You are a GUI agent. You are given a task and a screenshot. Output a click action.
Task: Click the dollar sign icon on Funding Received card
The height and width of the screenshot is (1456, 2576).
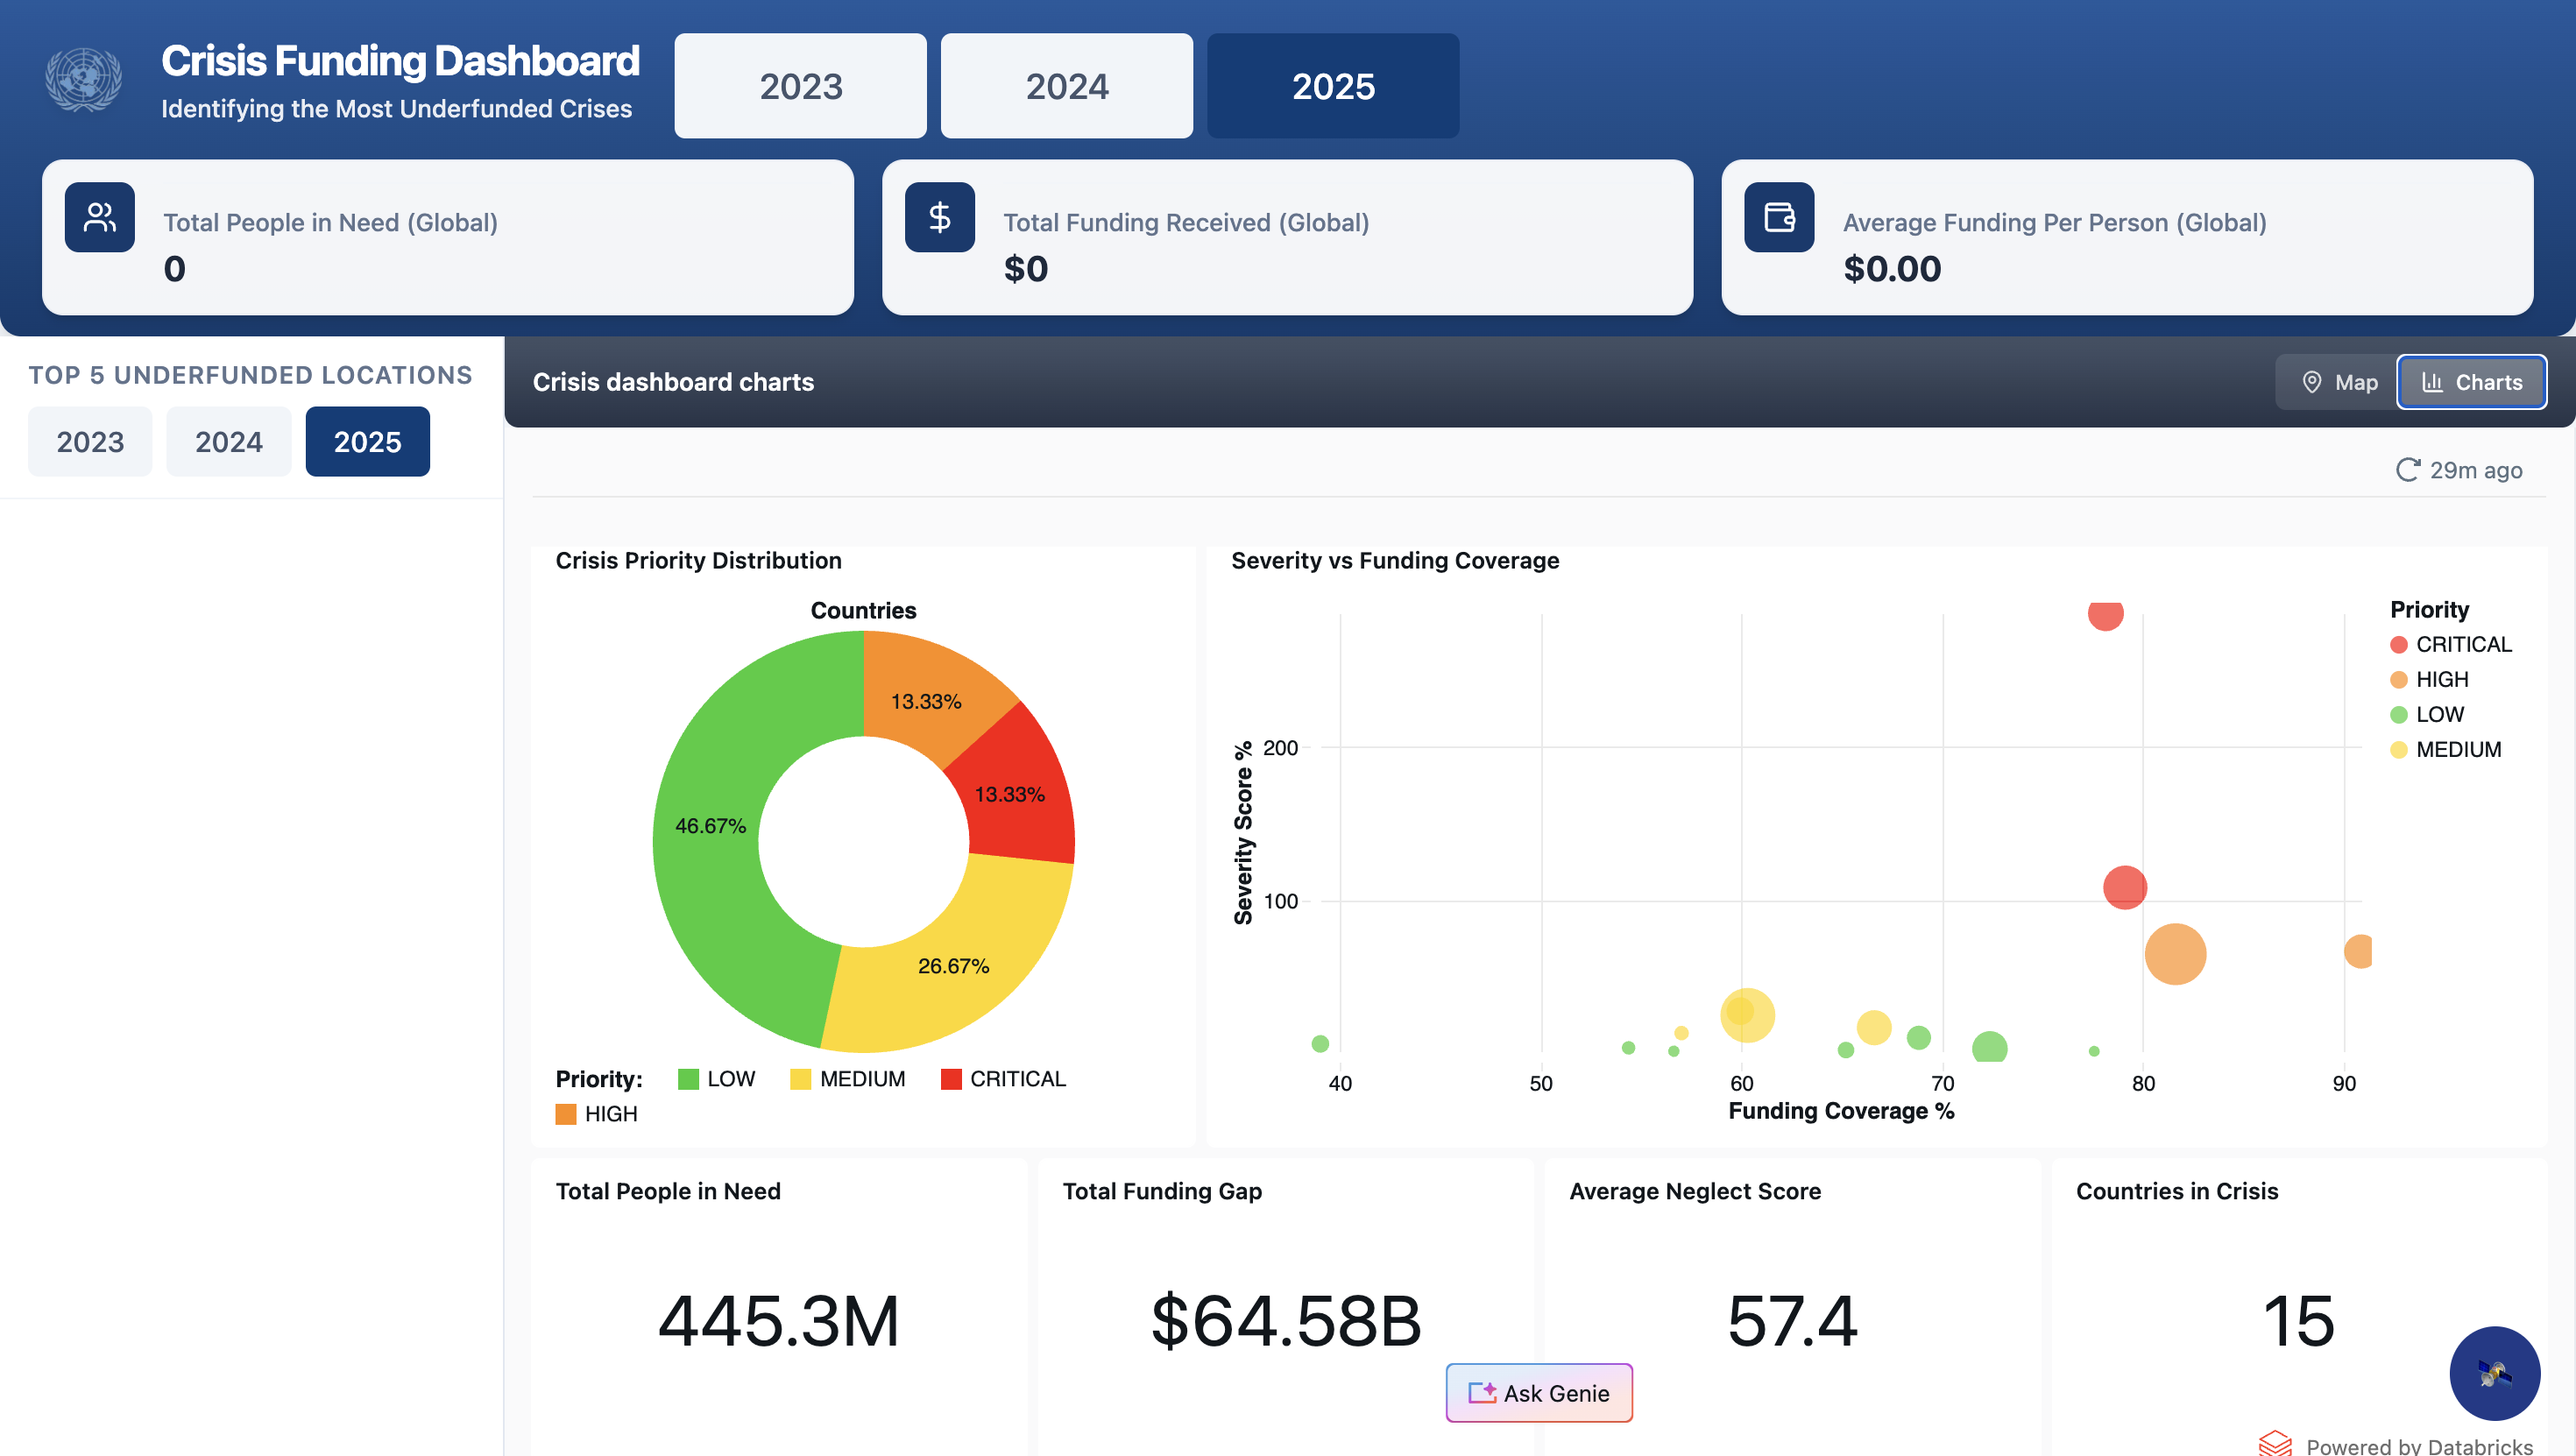[x=939, y=217]
